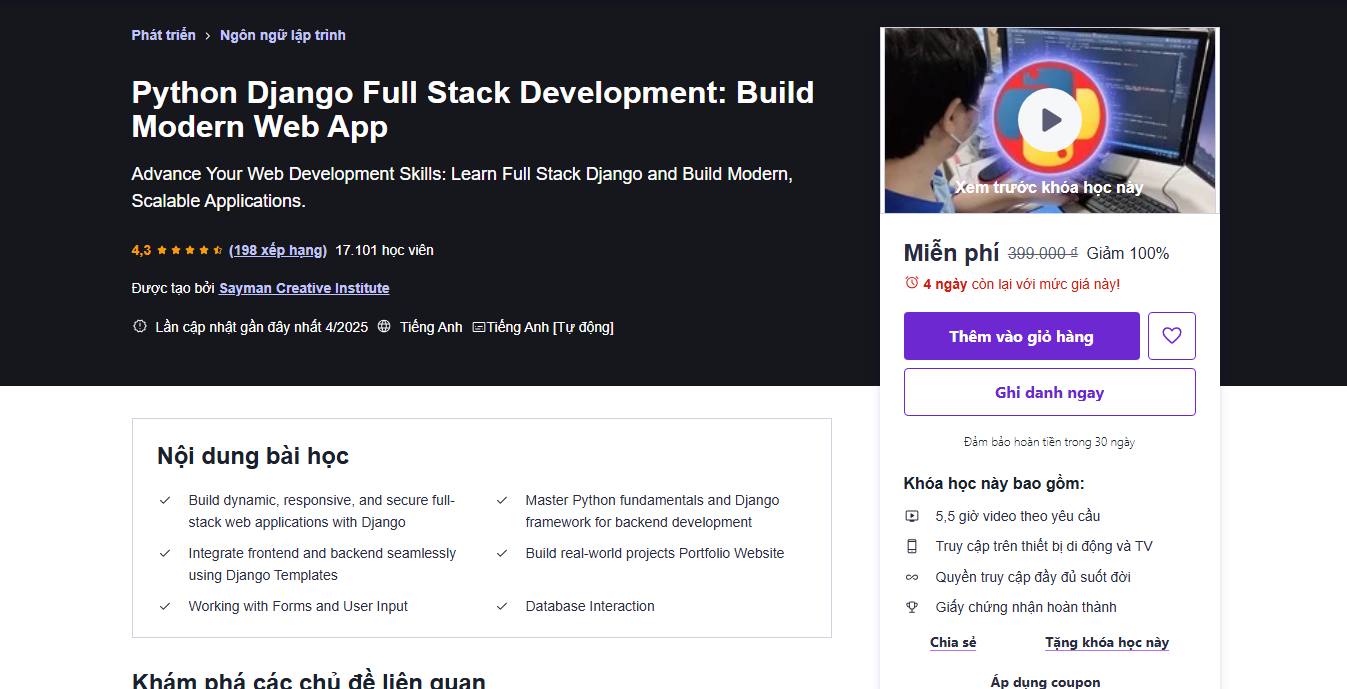Click the Miễn phí price text
Viewport: 1347px width, 689px height.
point(951,253)
